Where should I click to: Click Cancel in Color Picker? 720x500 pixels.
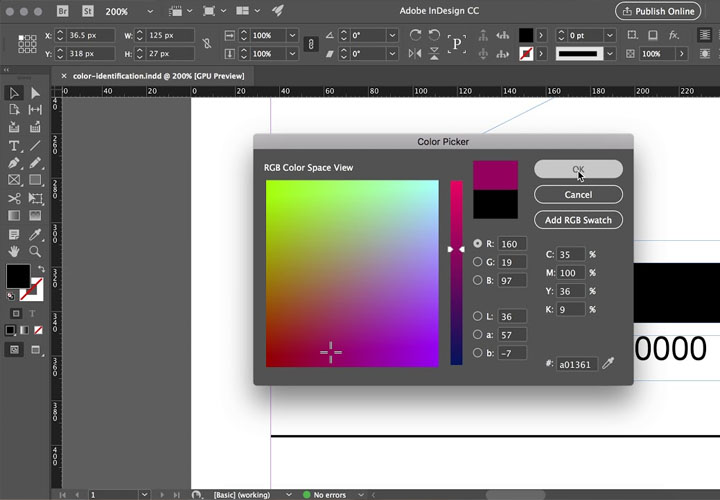click(x=578, y=194)
